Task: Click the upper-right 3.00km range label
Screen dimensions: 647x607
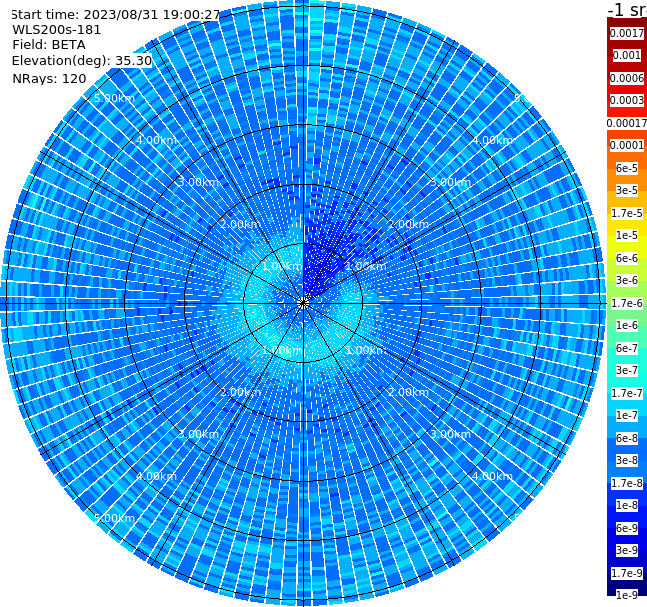Action: pos(450,182)
